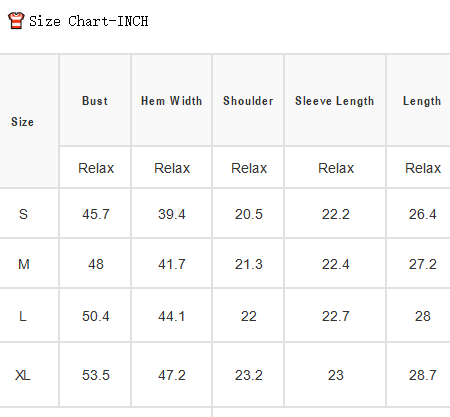Select the Hem Width column header
The height and width of the screenshot is (417, 450).
click(x=172, y=101)
